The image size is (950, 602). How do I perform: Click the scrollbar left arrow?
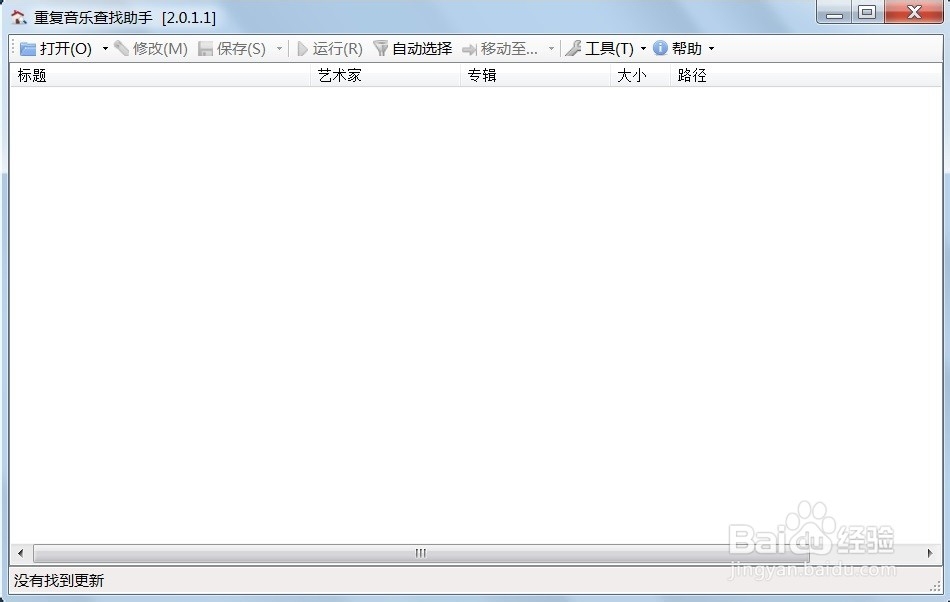point(21,553)
